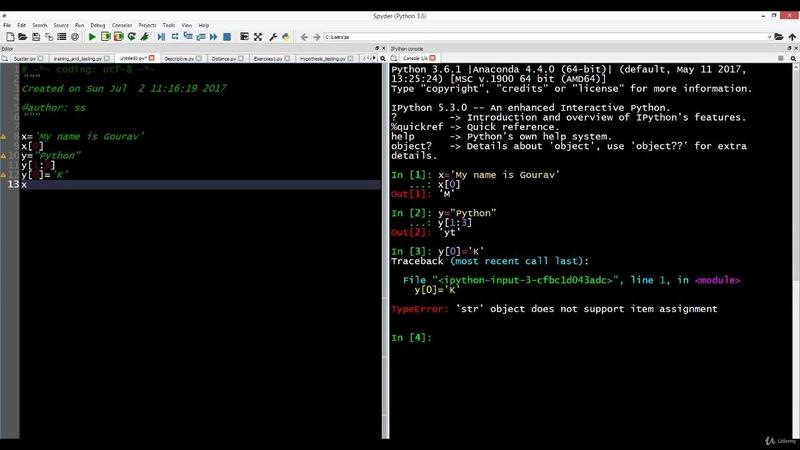Close the Descriptive.py tab
800x450 pixels.
198,59
